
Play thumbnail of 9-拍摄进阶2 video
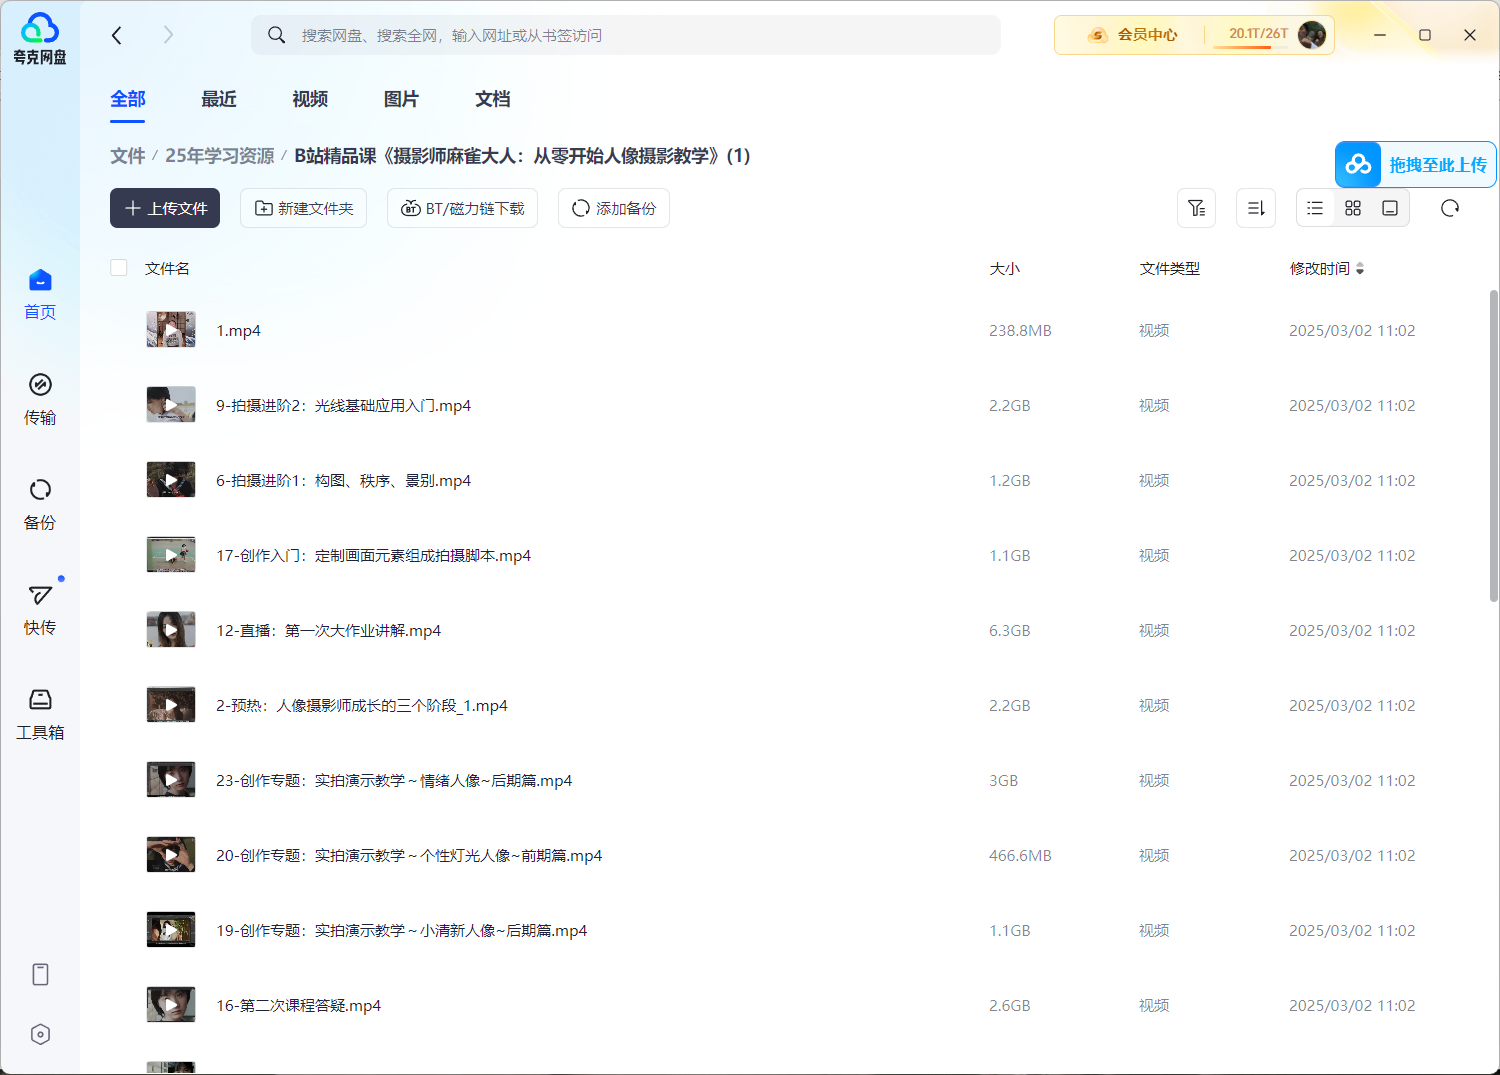click(171, 404)
